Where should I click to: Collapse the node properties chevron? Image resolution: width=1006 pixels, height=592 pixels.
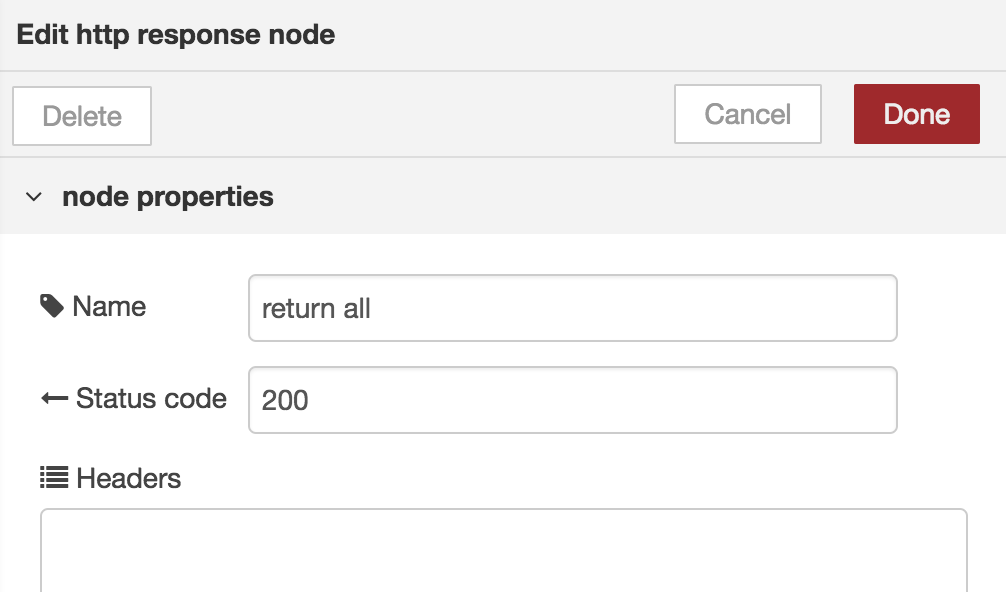pyautogui.click(x=34, y=197)
